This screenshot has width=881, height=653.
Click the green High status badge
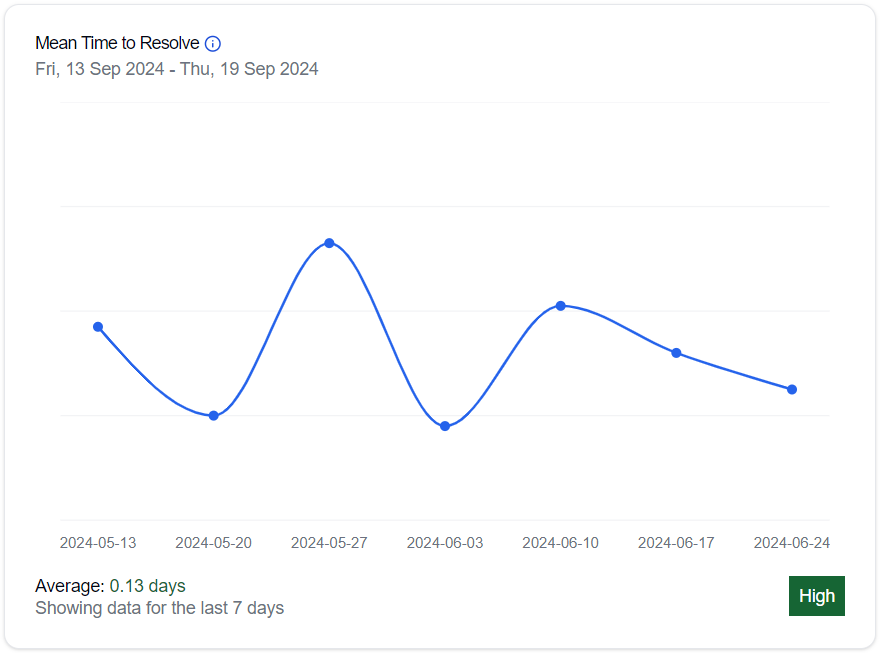point(816,596)
